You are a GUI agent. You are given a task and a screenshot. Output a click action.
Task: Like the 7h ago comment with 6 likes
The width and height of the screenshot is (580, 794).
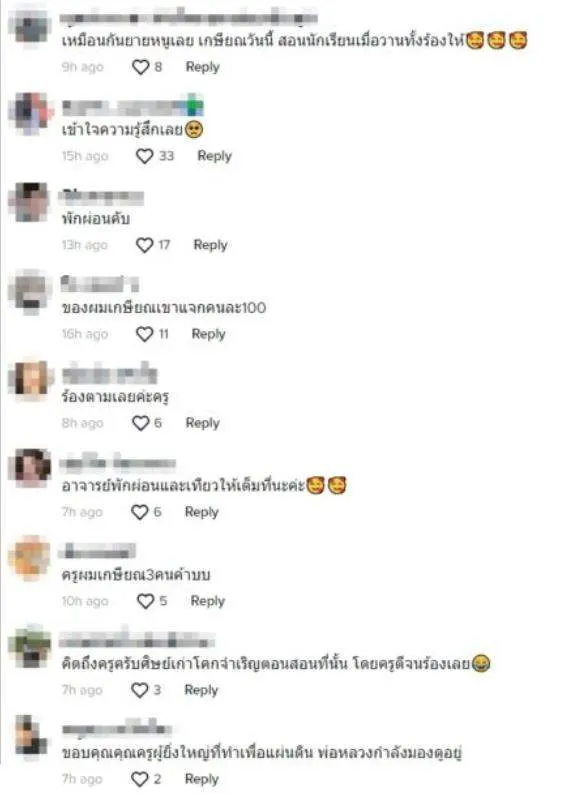(140, 512)
